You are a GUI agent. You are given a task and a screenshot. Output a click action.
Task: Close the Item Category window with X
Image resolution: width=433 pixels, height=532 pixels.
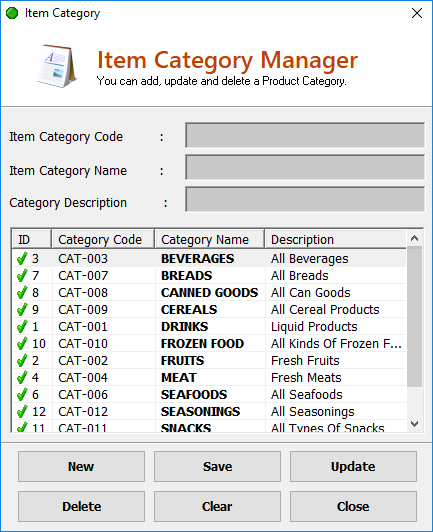point(417,13)
